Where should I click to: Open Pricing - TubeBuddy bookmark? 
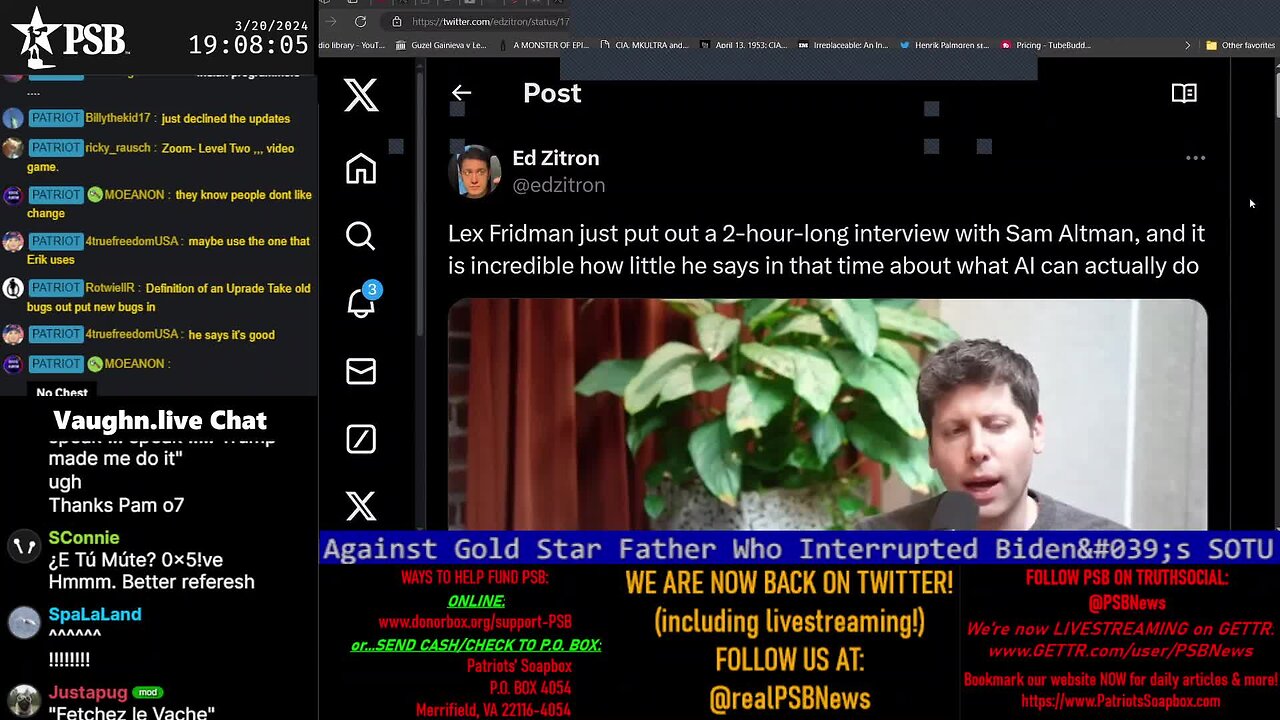(x=1045, y=45)
